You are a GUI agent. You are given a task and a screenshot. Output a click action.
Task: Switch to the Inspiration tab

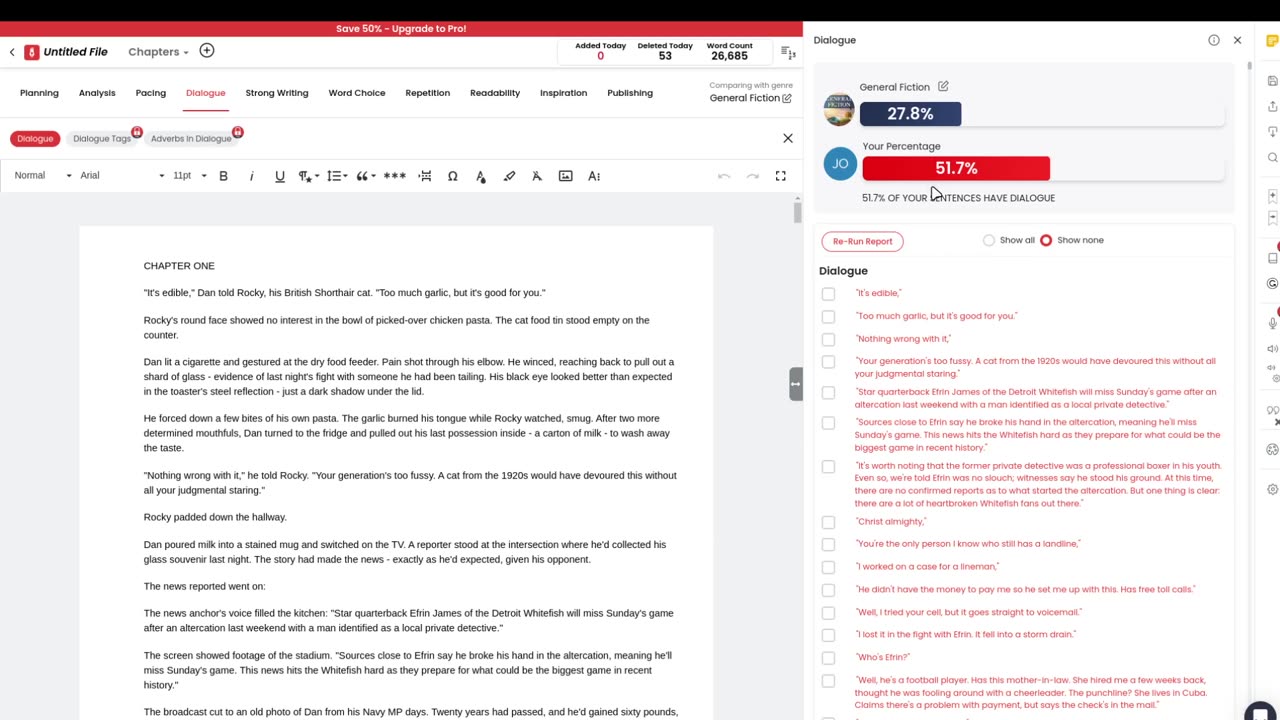[564, 93]
